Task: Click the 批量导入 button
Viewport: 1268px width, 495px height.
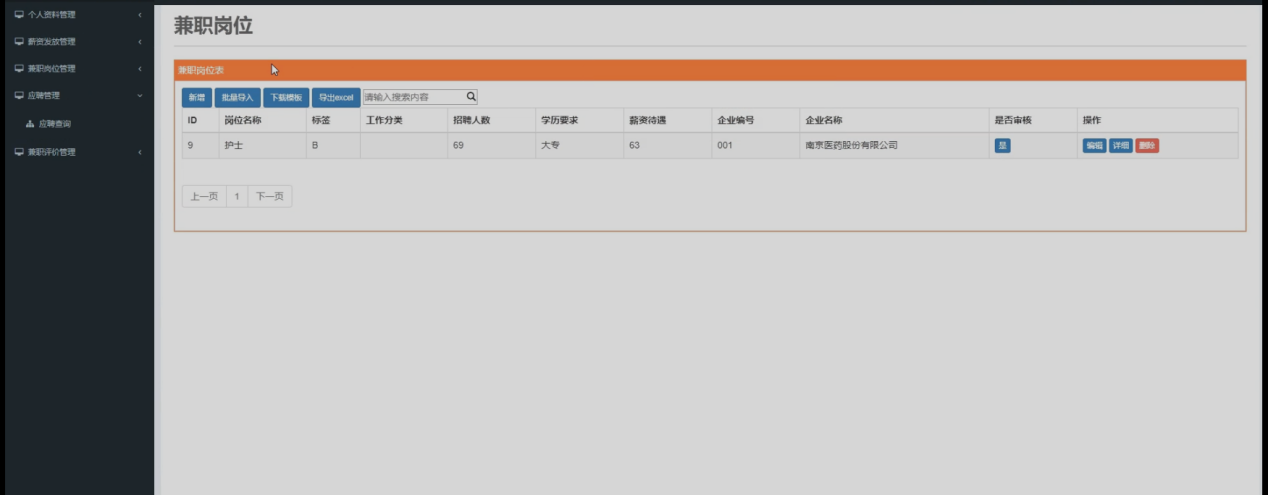Action: point(237,97)
